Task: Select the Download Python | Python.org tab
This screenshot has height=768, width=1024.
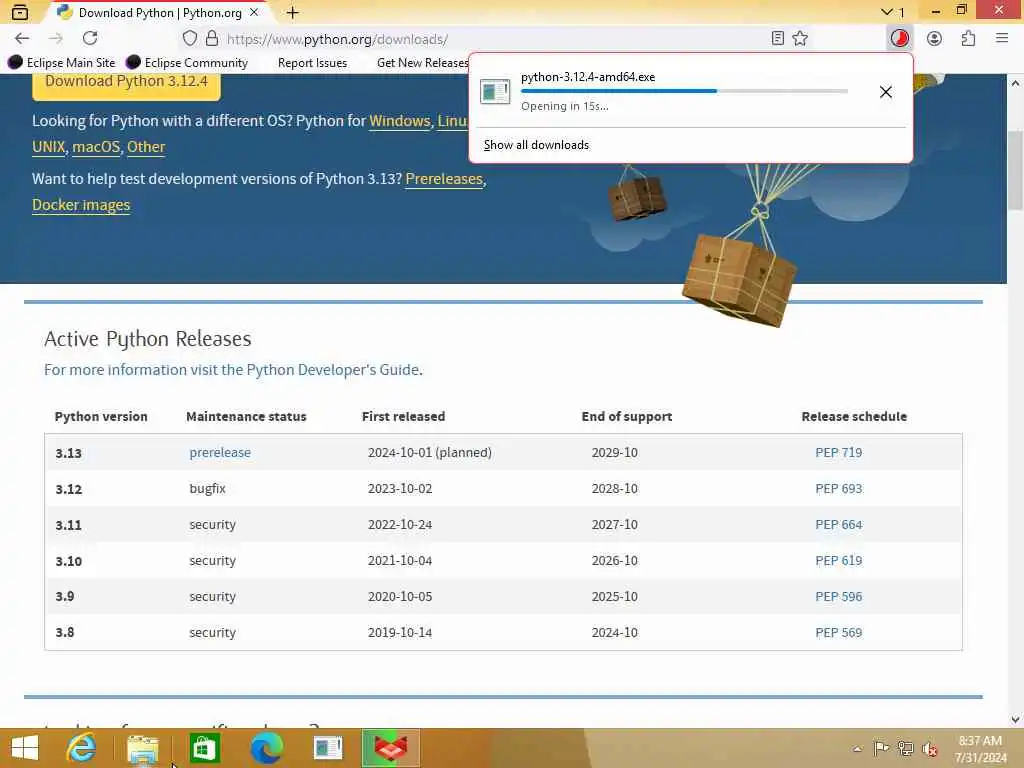Action: tap(157, 12)
